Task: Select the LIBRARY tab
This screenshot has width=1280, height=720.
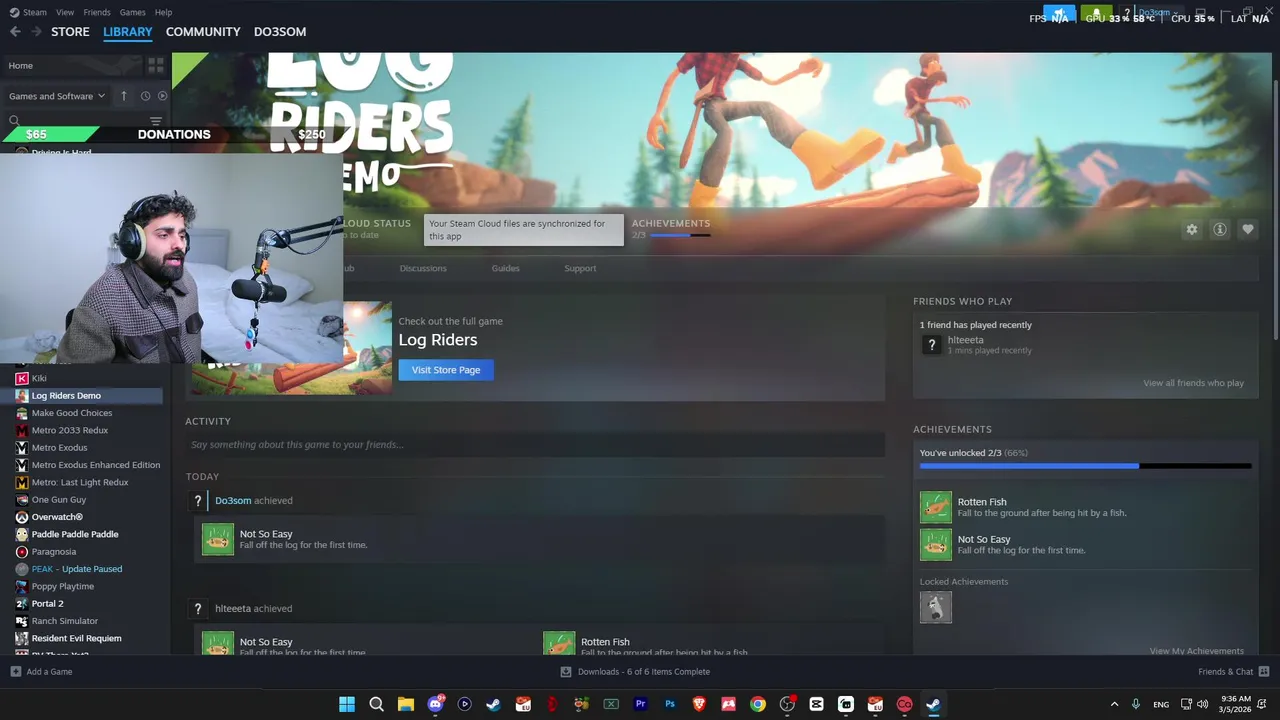Action: [127, 32]
